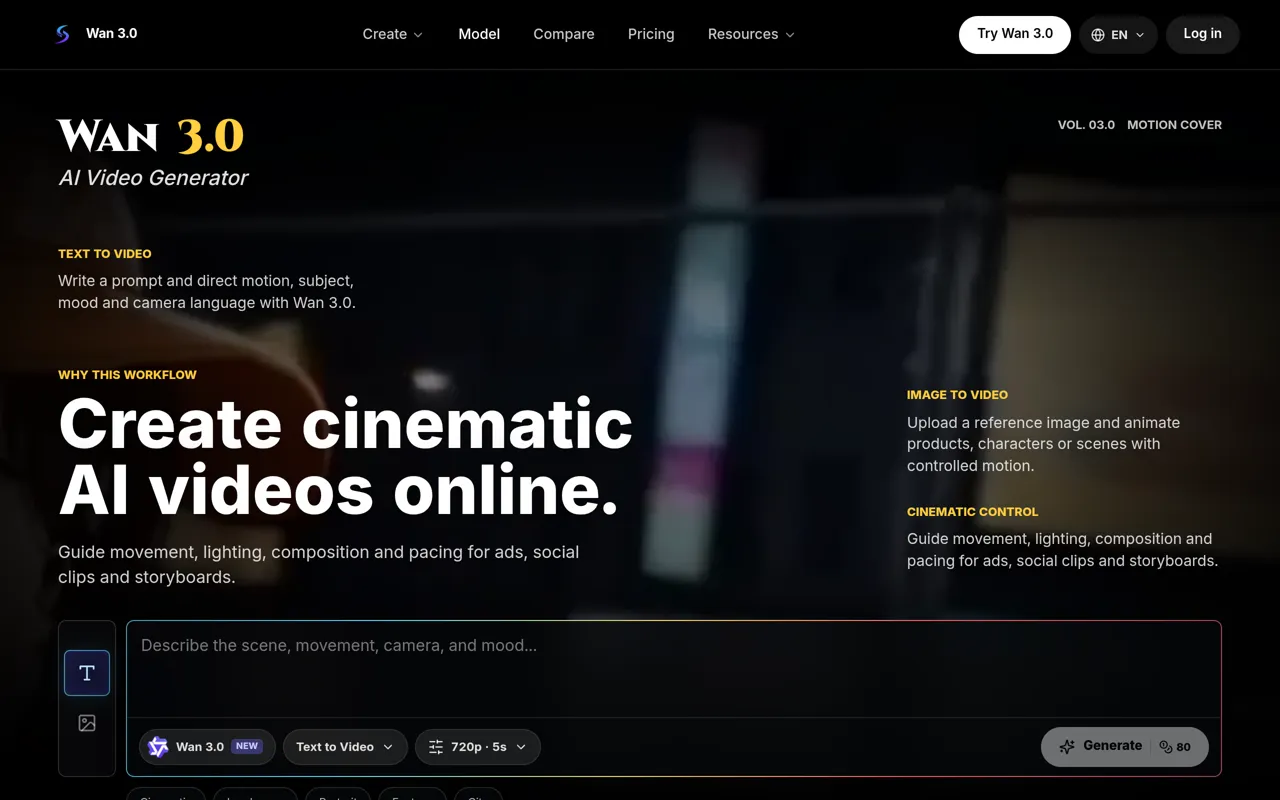Viewport: 1280px width, 800px height.
Task: Click the Wan 3.0 model selector chip
Action: pos(207,747)
